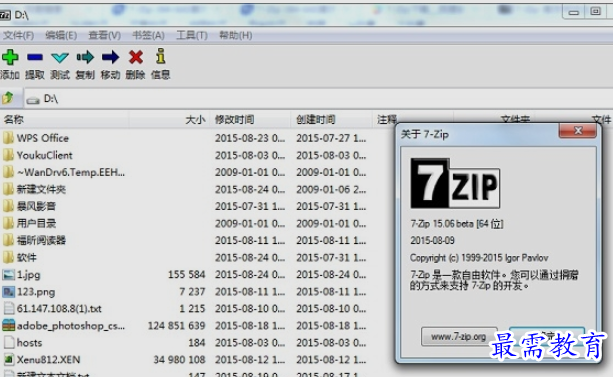The height and width of the screenshot is (377, 613).
Task: Click the red X Delete (删除) icon
Action: point(136,57)
